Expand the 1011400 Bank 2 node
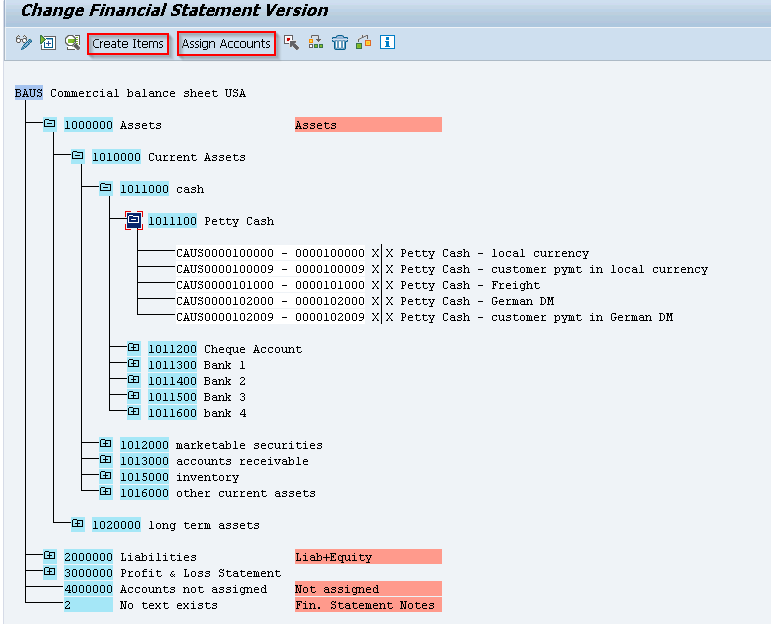771x624 pixels. [134, 380]
